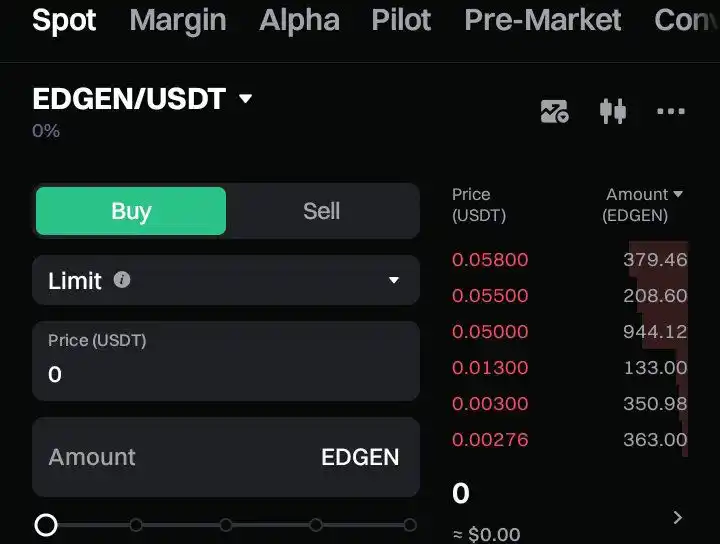The height and width of the screenshot is (544, 720).
Task: Switch to the Alpha tab
Action: pyautogui.click(x=299, y=20)
